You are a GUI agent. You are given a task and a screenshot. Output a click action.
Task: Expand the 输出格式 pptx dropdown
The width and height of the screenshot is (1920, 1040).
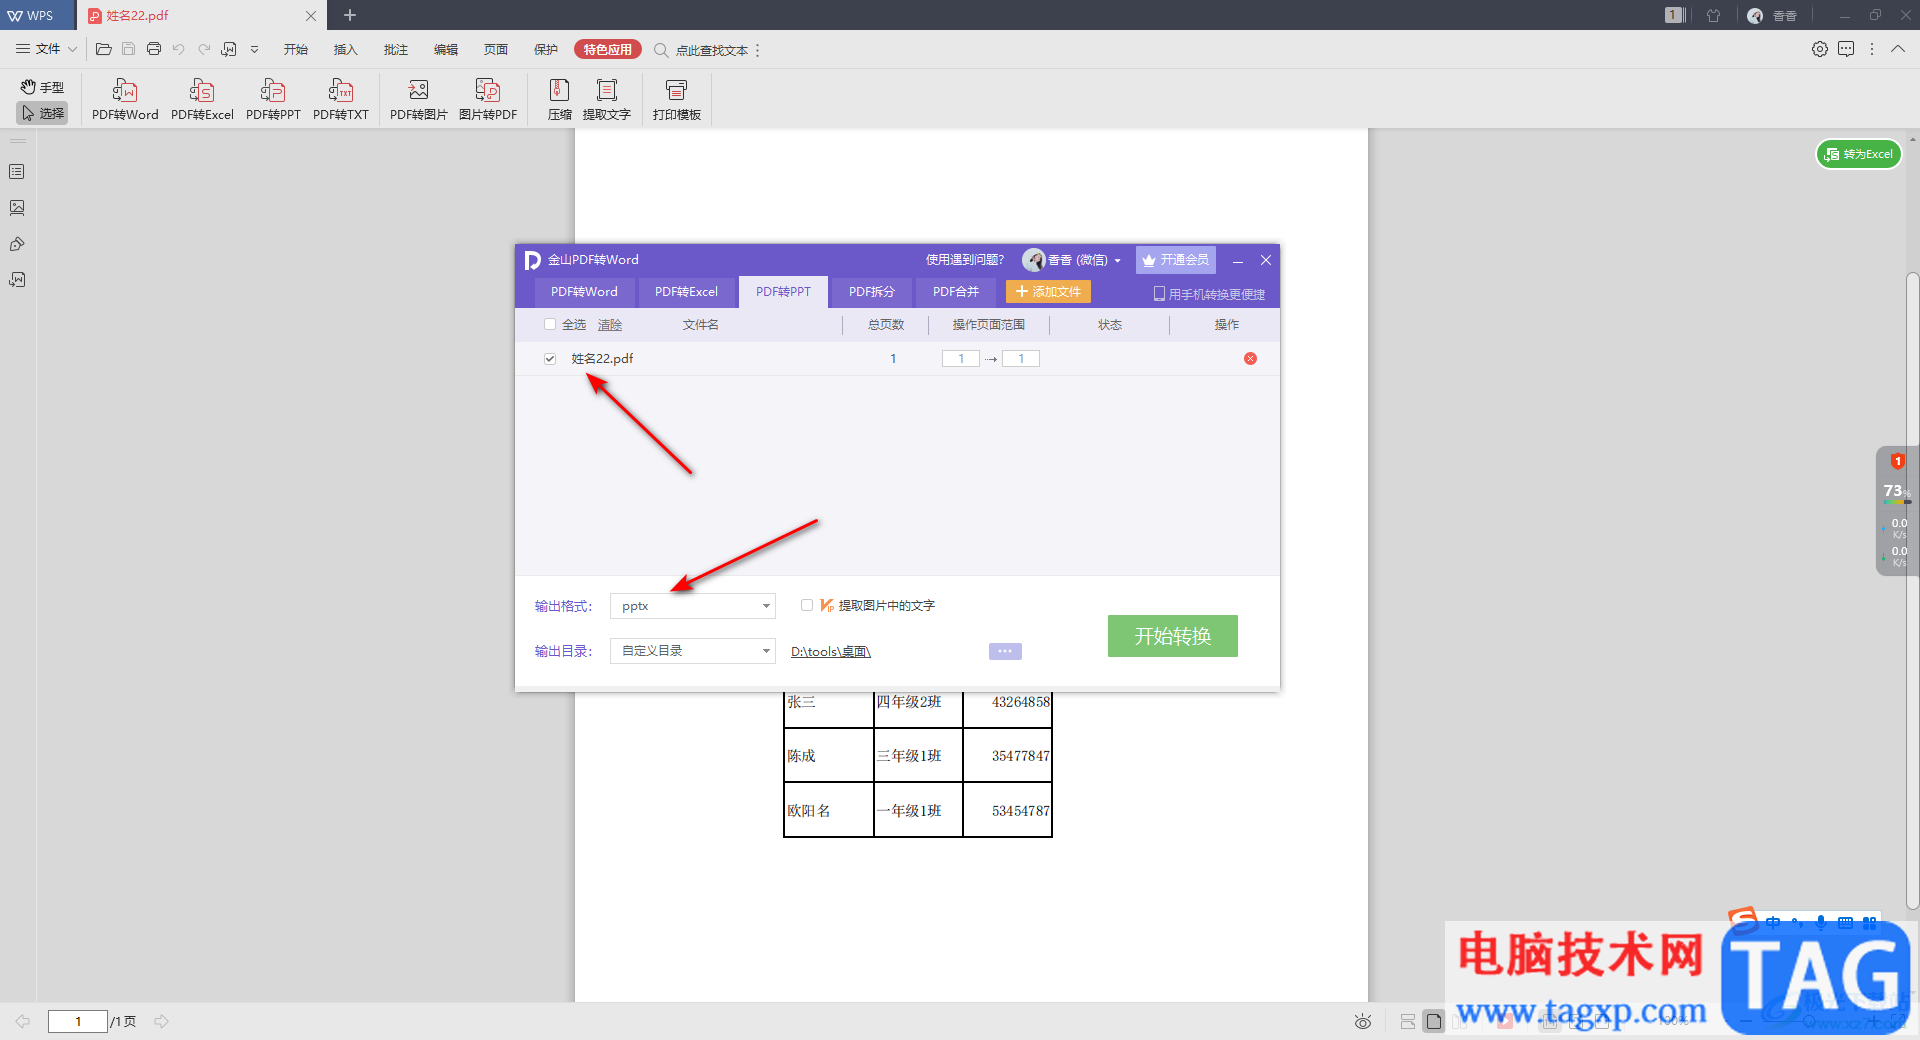click(x=693, y=606)
